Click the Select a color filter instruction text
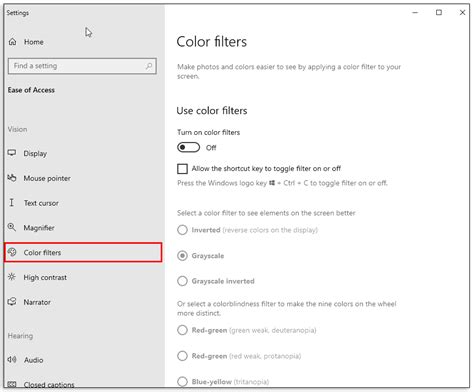Viewport: 474px width, 392px height. coord(266,213)
